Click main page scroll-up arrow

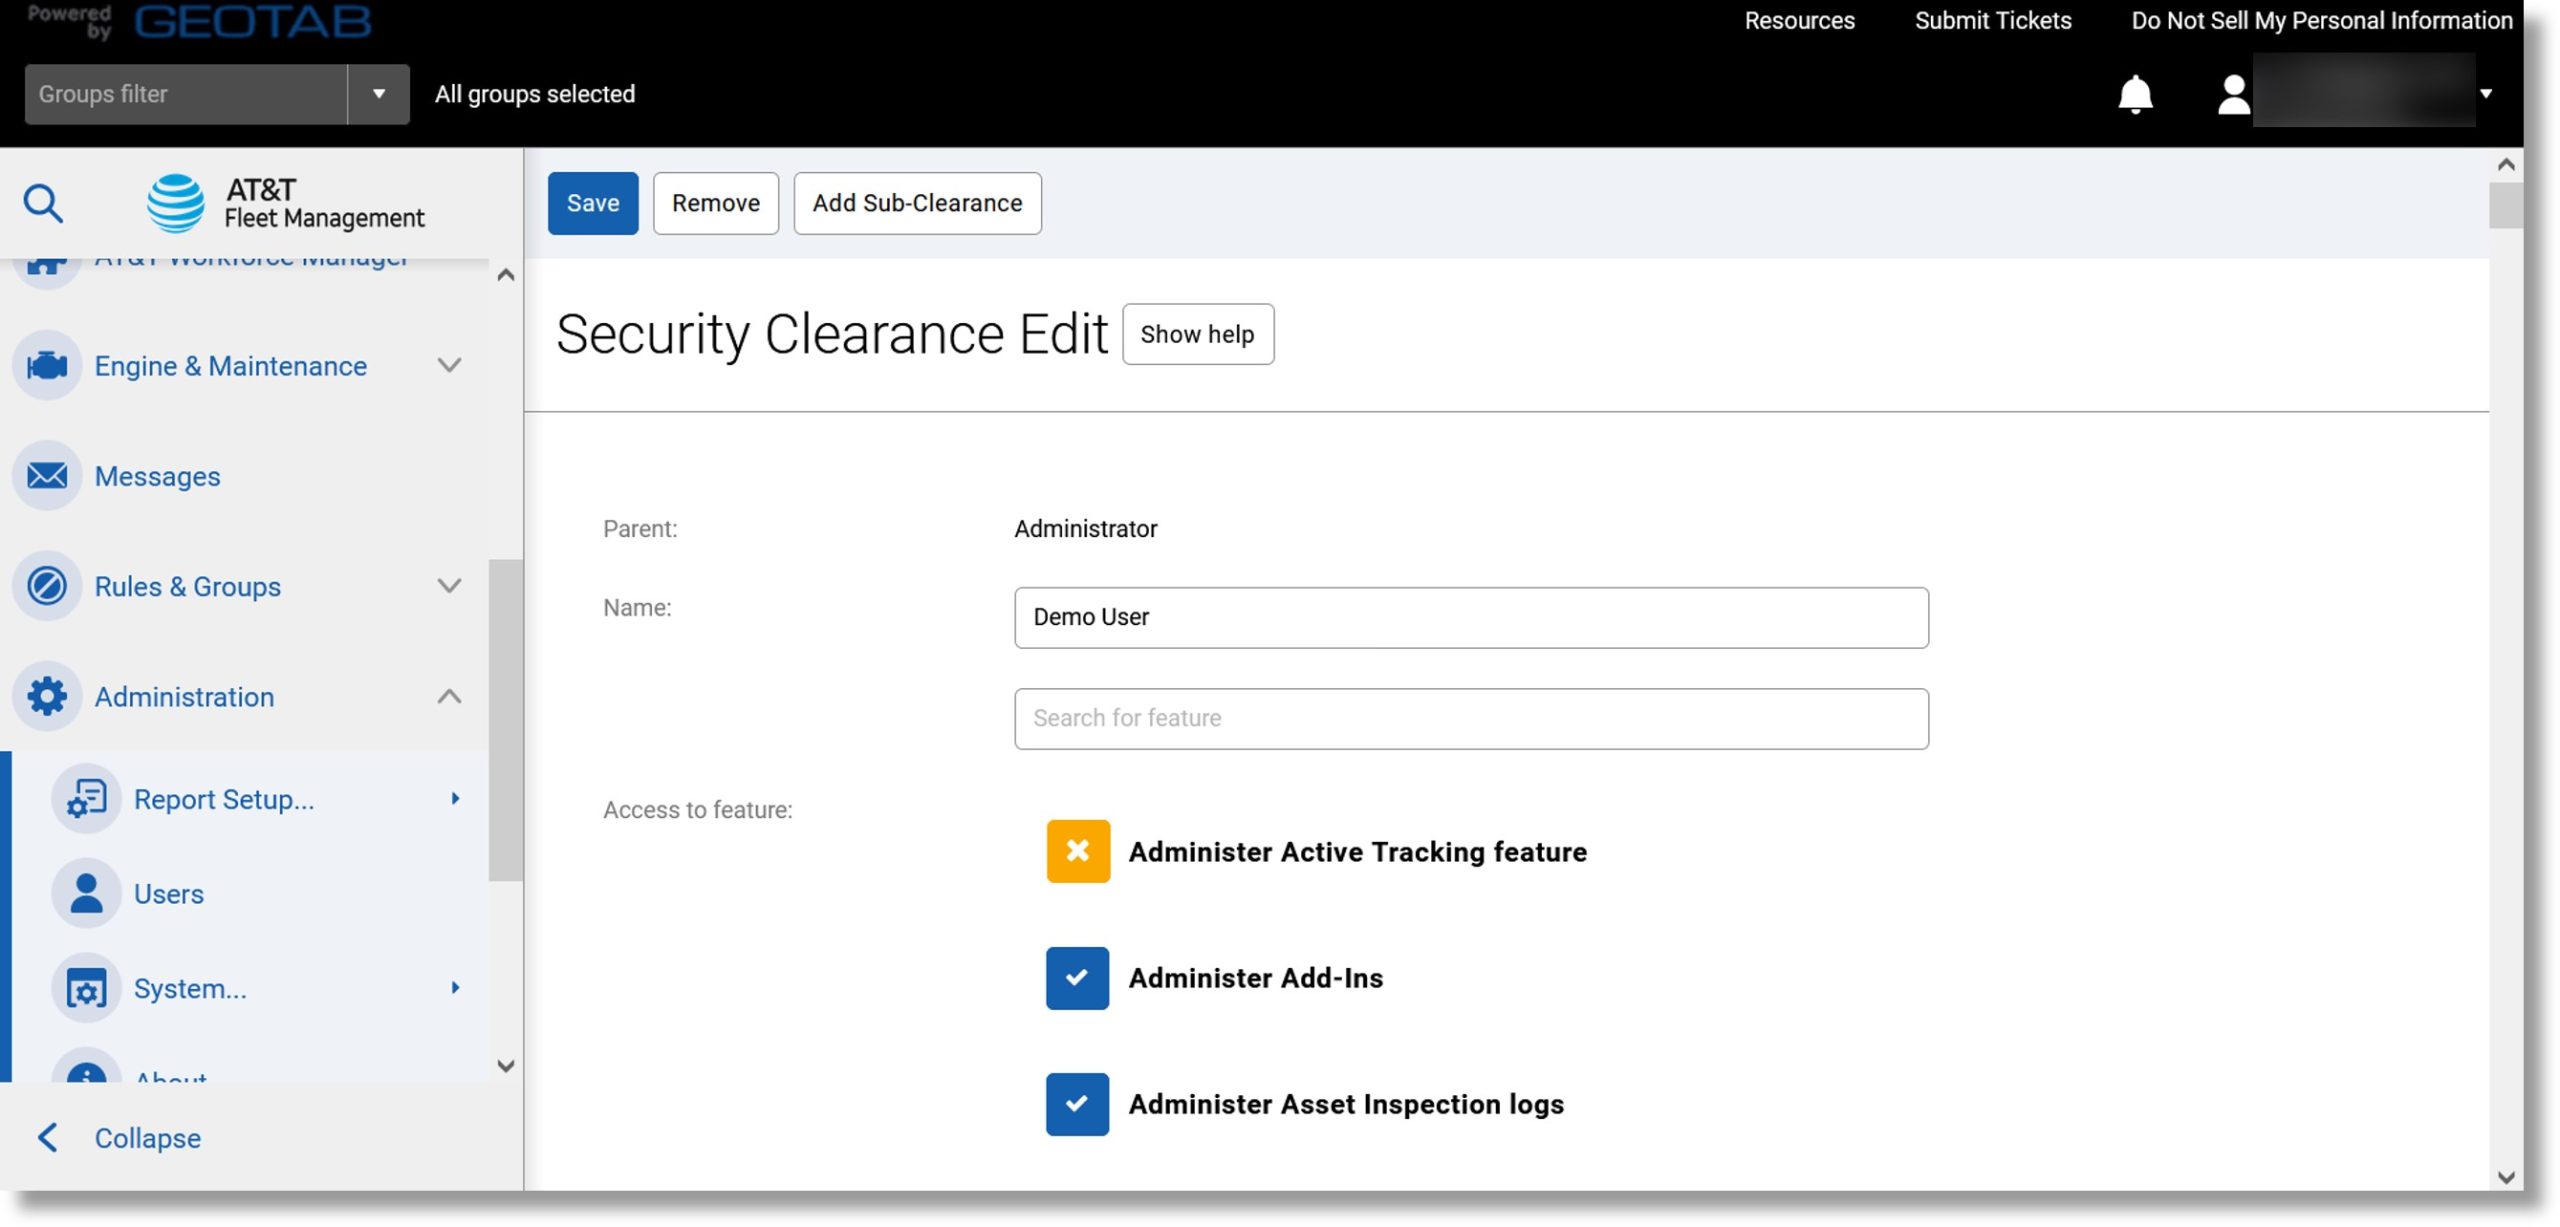click(2505, 164)
